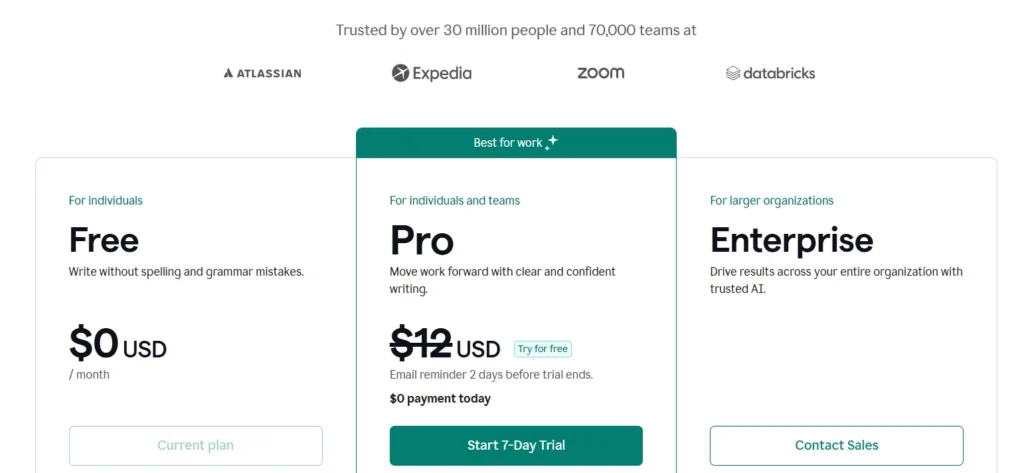Click the Free plan heading

coord(104,240)
